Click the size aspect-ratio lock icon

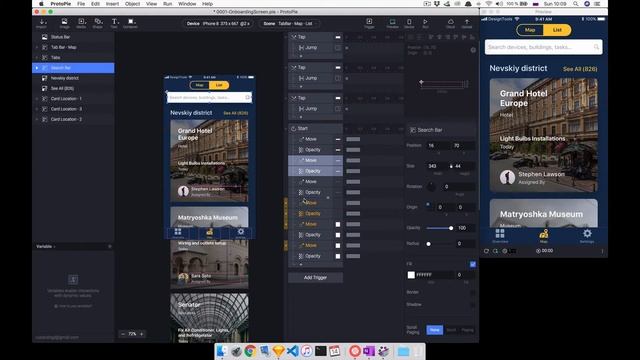[x=451, y=166]
